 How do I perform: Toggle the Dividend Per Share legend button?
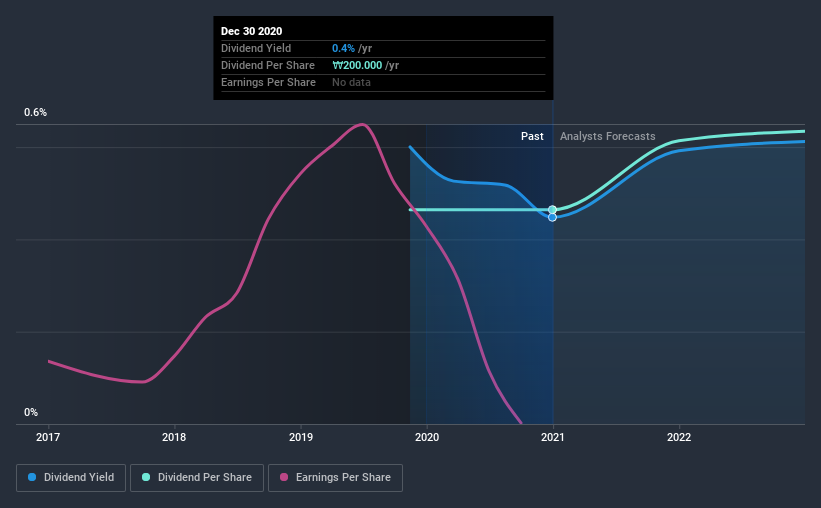pos(197,478)
